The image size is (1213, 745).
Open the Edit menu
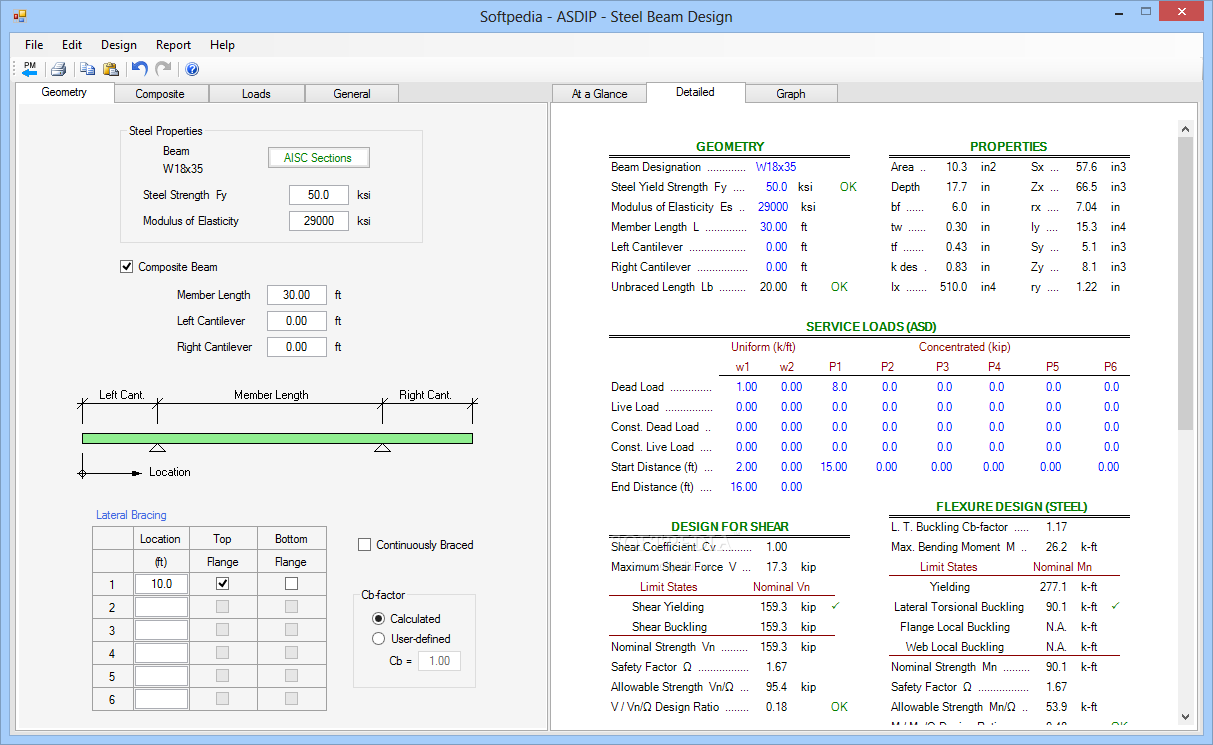coord(72,45)
